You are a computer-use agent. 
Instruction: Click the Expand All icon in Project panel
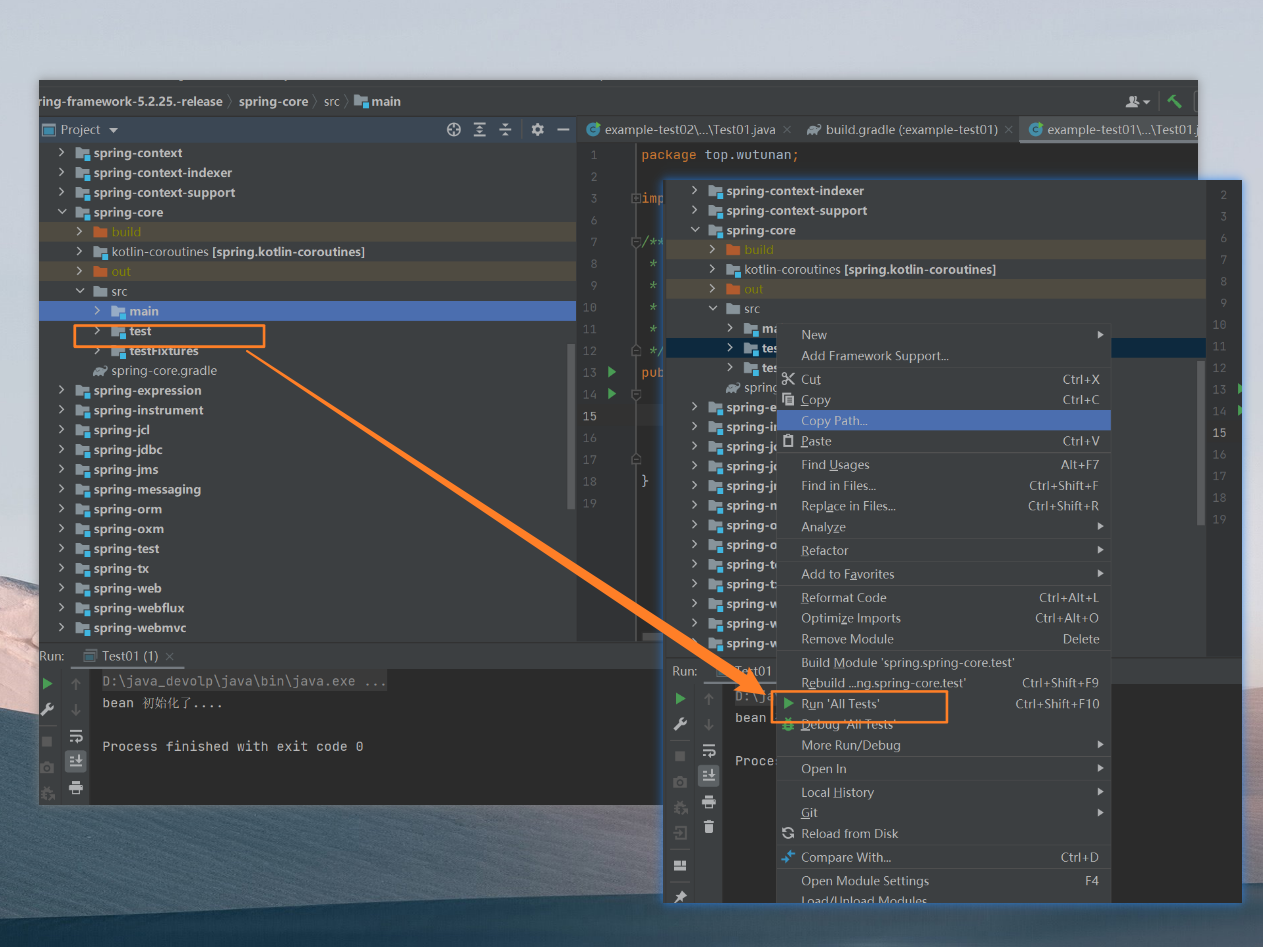480,130
